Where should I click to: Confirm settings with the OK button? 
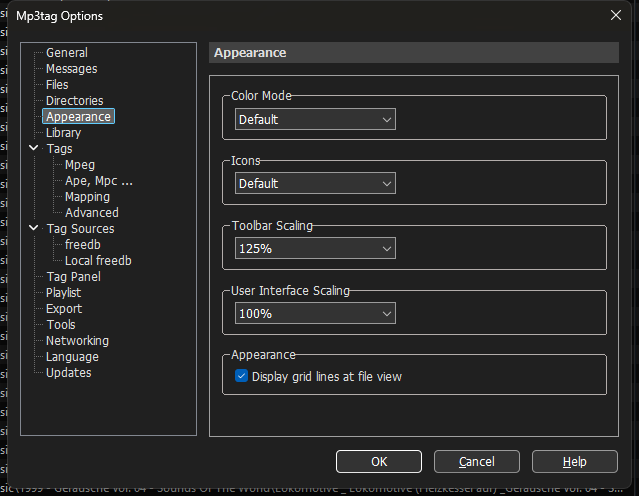(379, 461)
